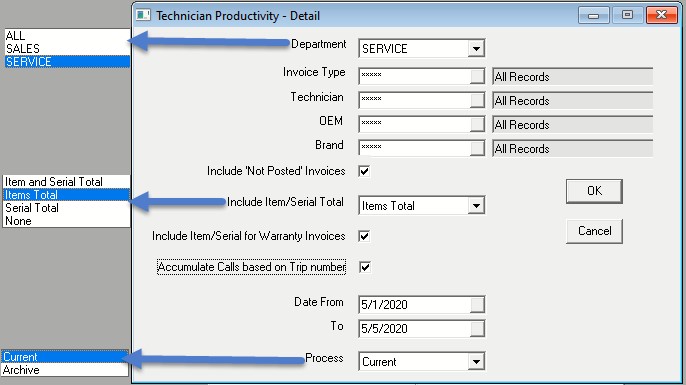Click the OK button
686x385 pixels.
(x=594, y=191)
